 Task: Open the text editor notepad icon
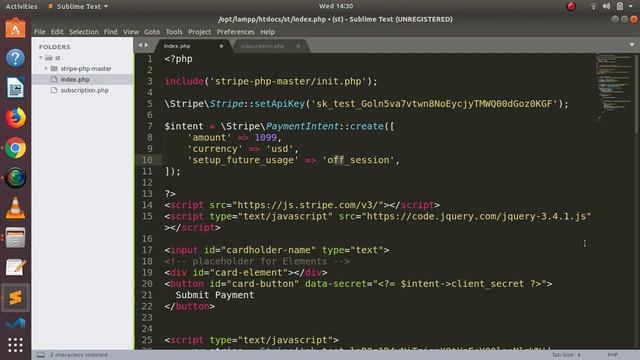click(15, 267)
